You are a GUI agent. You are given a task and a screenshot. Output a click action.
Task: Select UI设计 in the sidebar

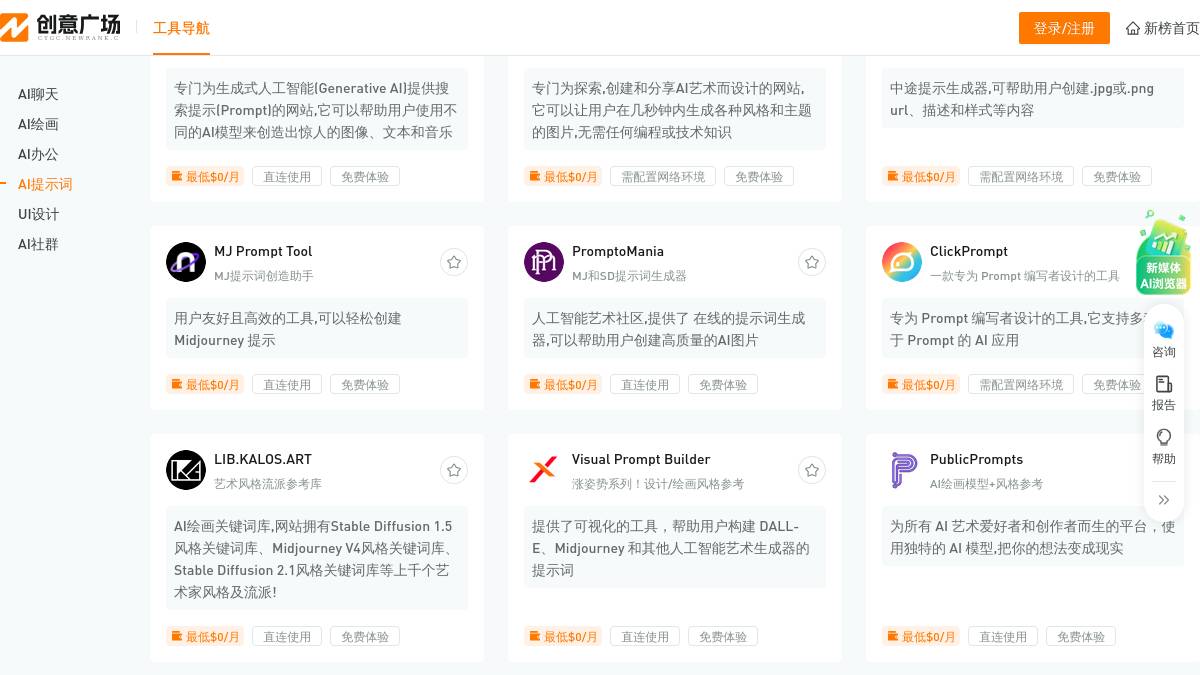pos(38,214)
